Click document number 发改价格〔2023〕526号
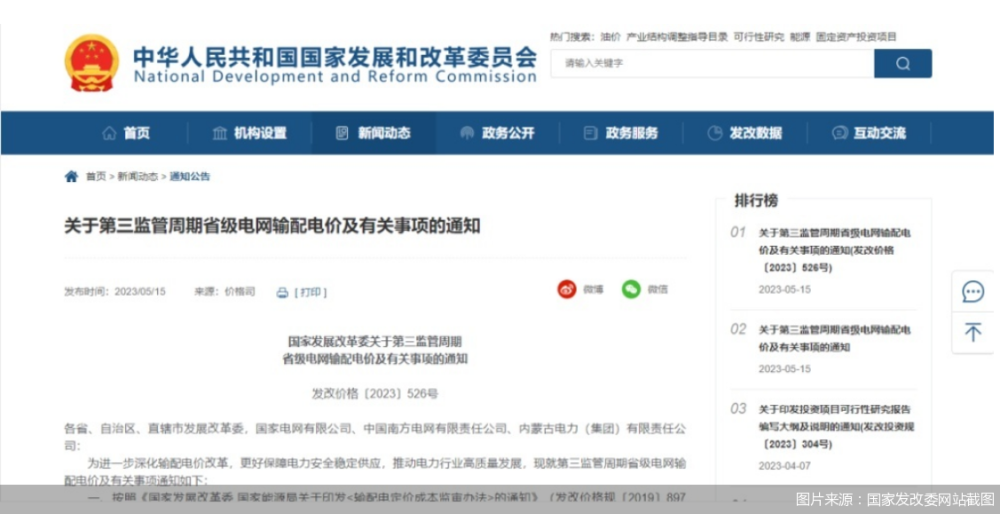Viewport: 1000px width, 514px height. (x=375, y=393)
